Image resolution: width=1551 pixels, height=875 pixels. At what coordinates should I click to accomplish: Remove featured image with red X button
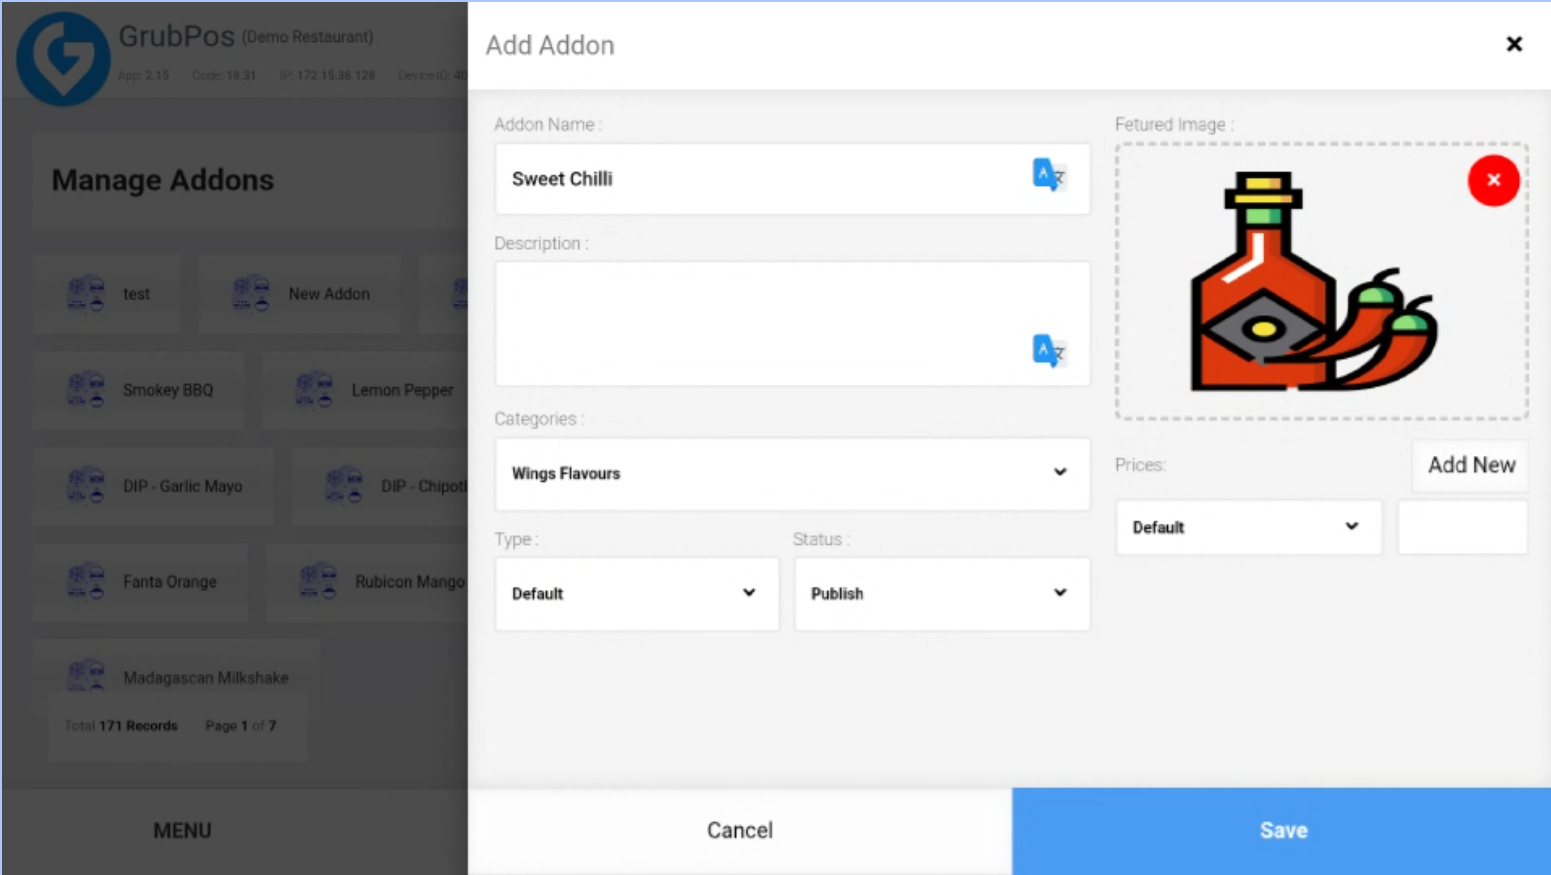pos(1493,180)
